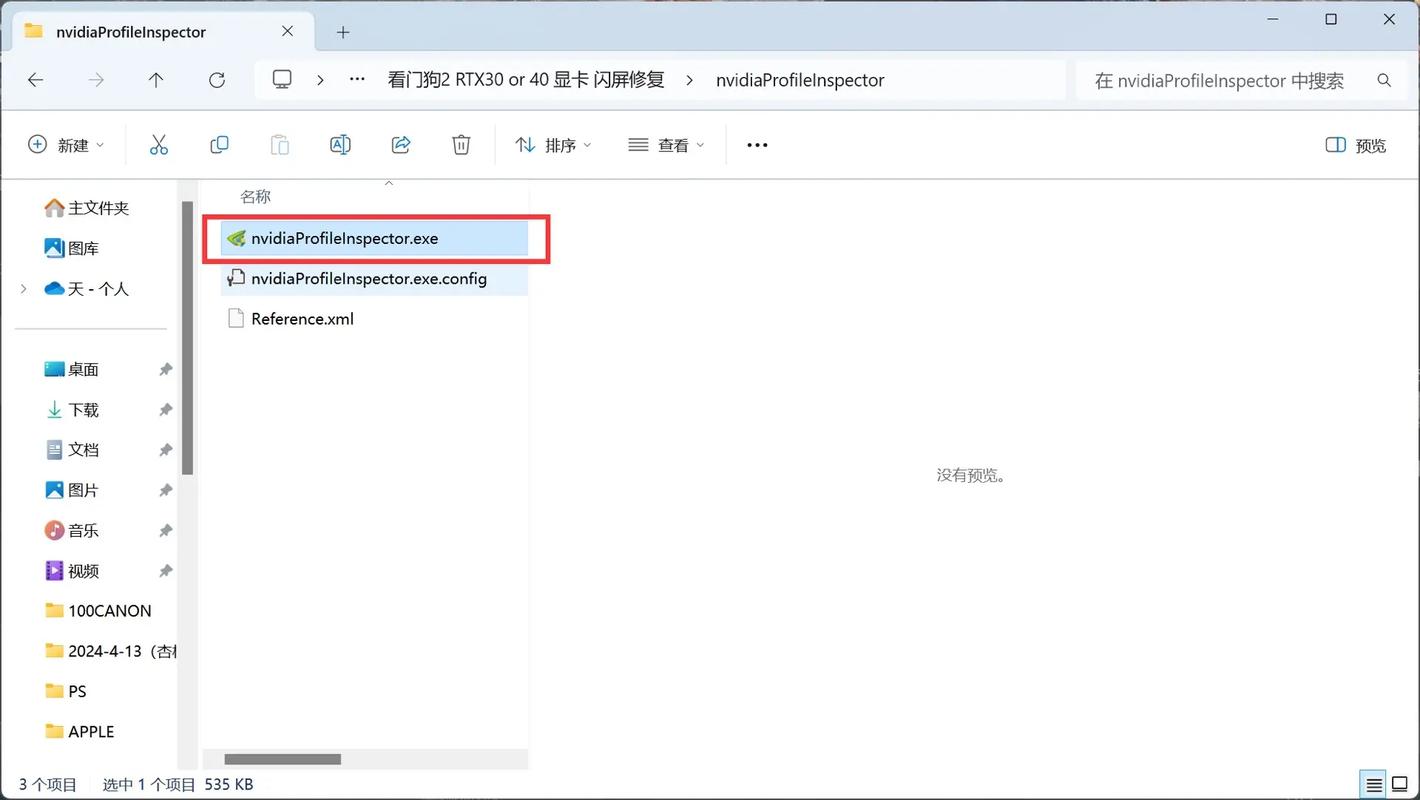Click the This PC monitor icon in address bar

tap(282, 79)
